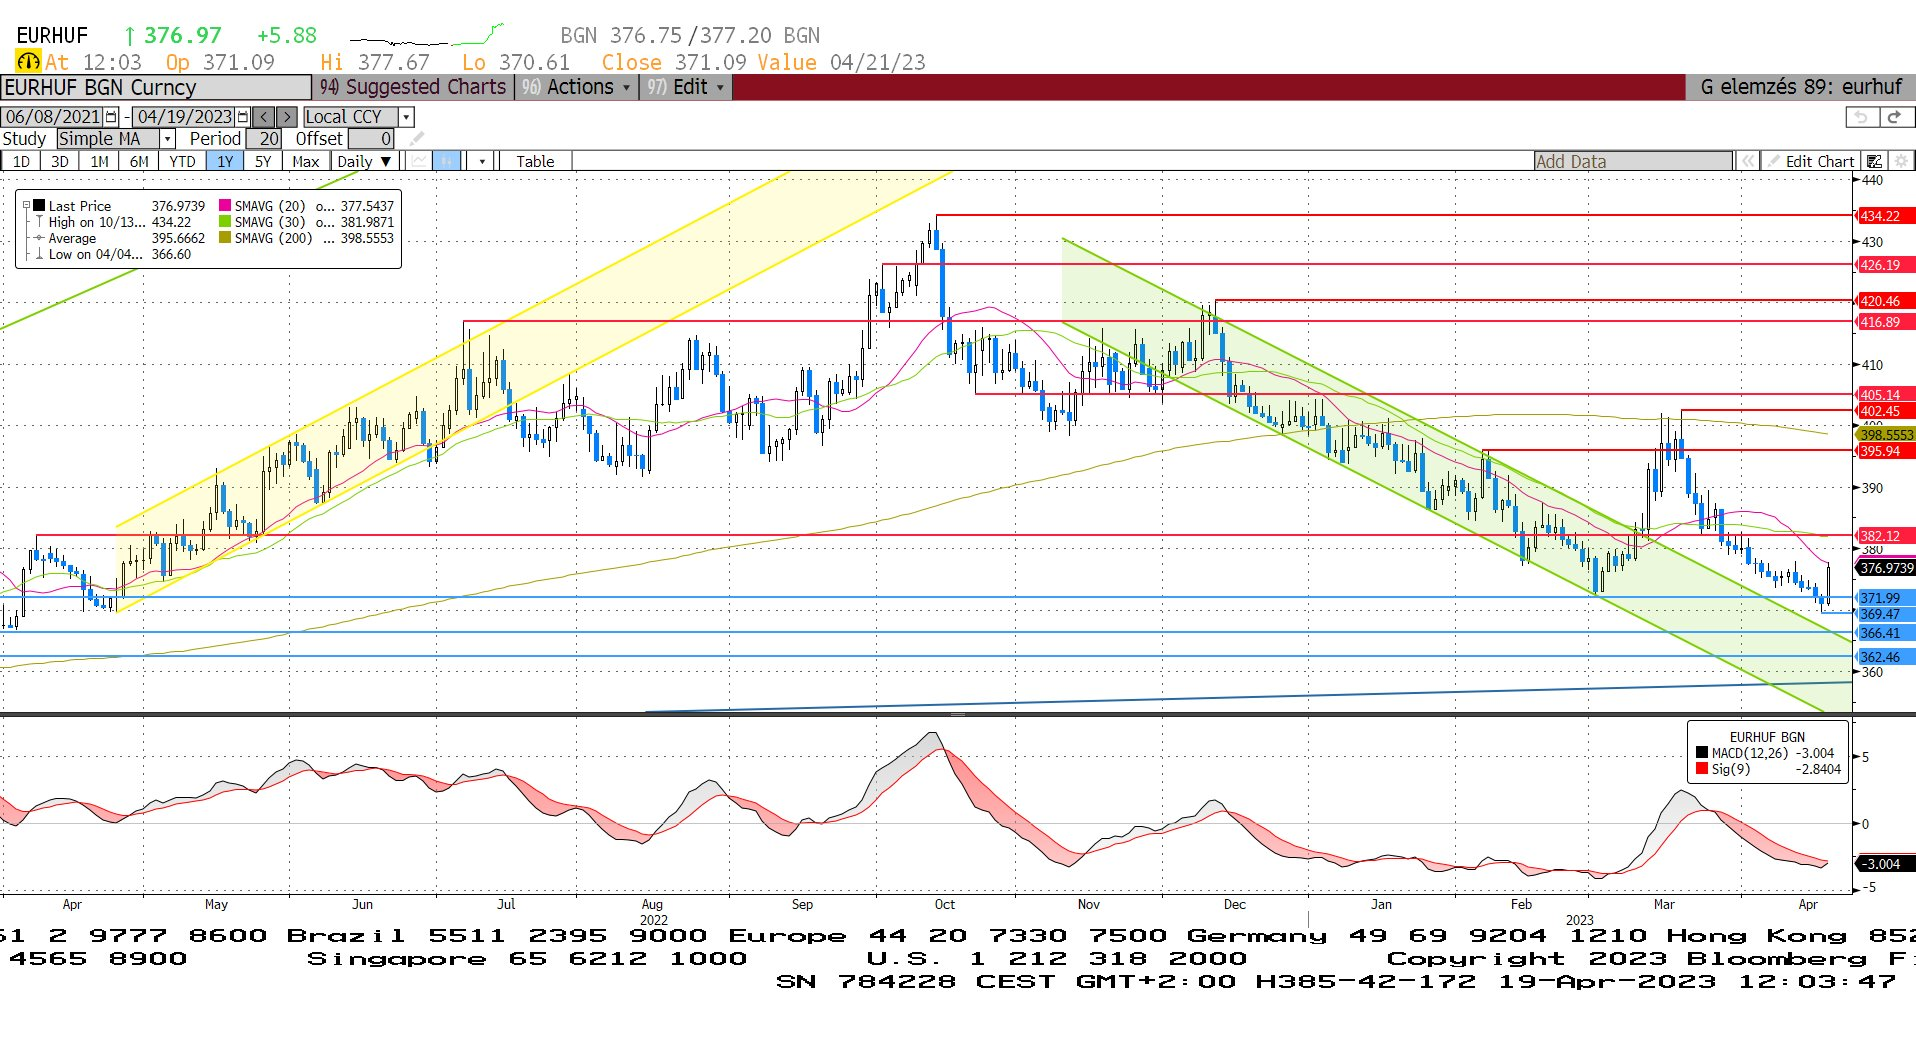The height and width of the screenshot is (1037, 1916).
Task: Click the yellow gauge icon near At
Action: (x=28, y=62)
